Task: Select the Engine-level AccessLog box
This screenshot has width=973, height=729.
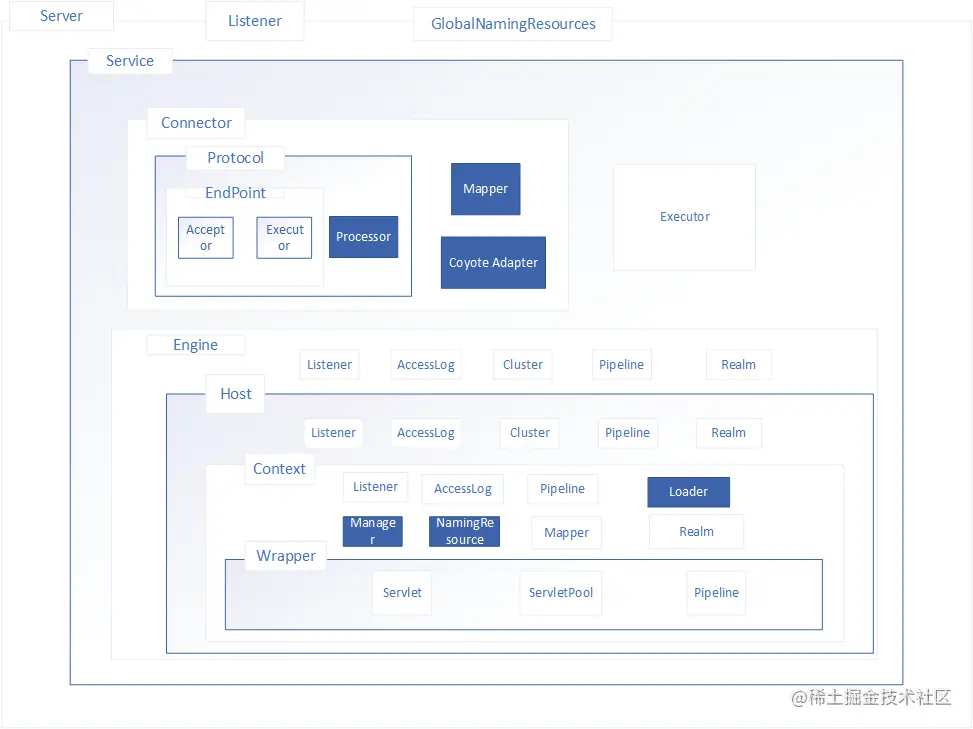Action: [426, 365]
